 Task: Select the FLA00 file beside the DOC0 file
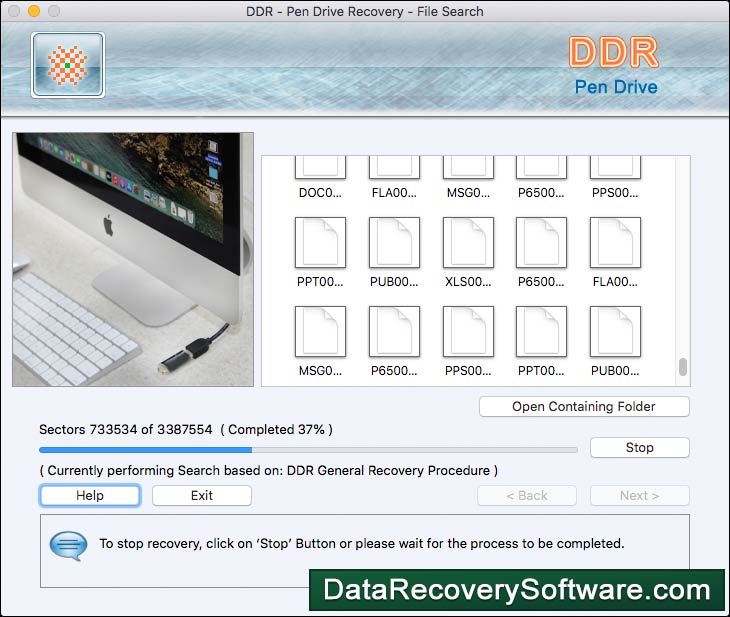[x=394, y=169]
